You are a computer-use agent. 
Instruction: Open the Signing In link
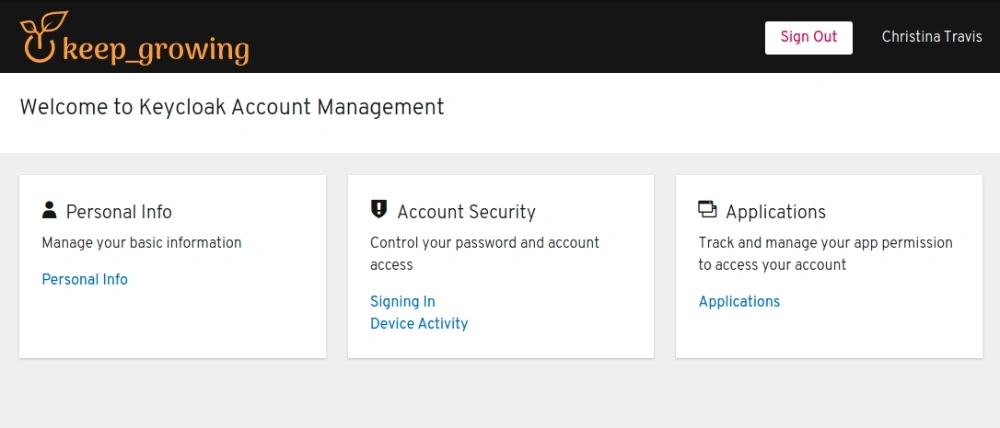click(x=402, y=301)
